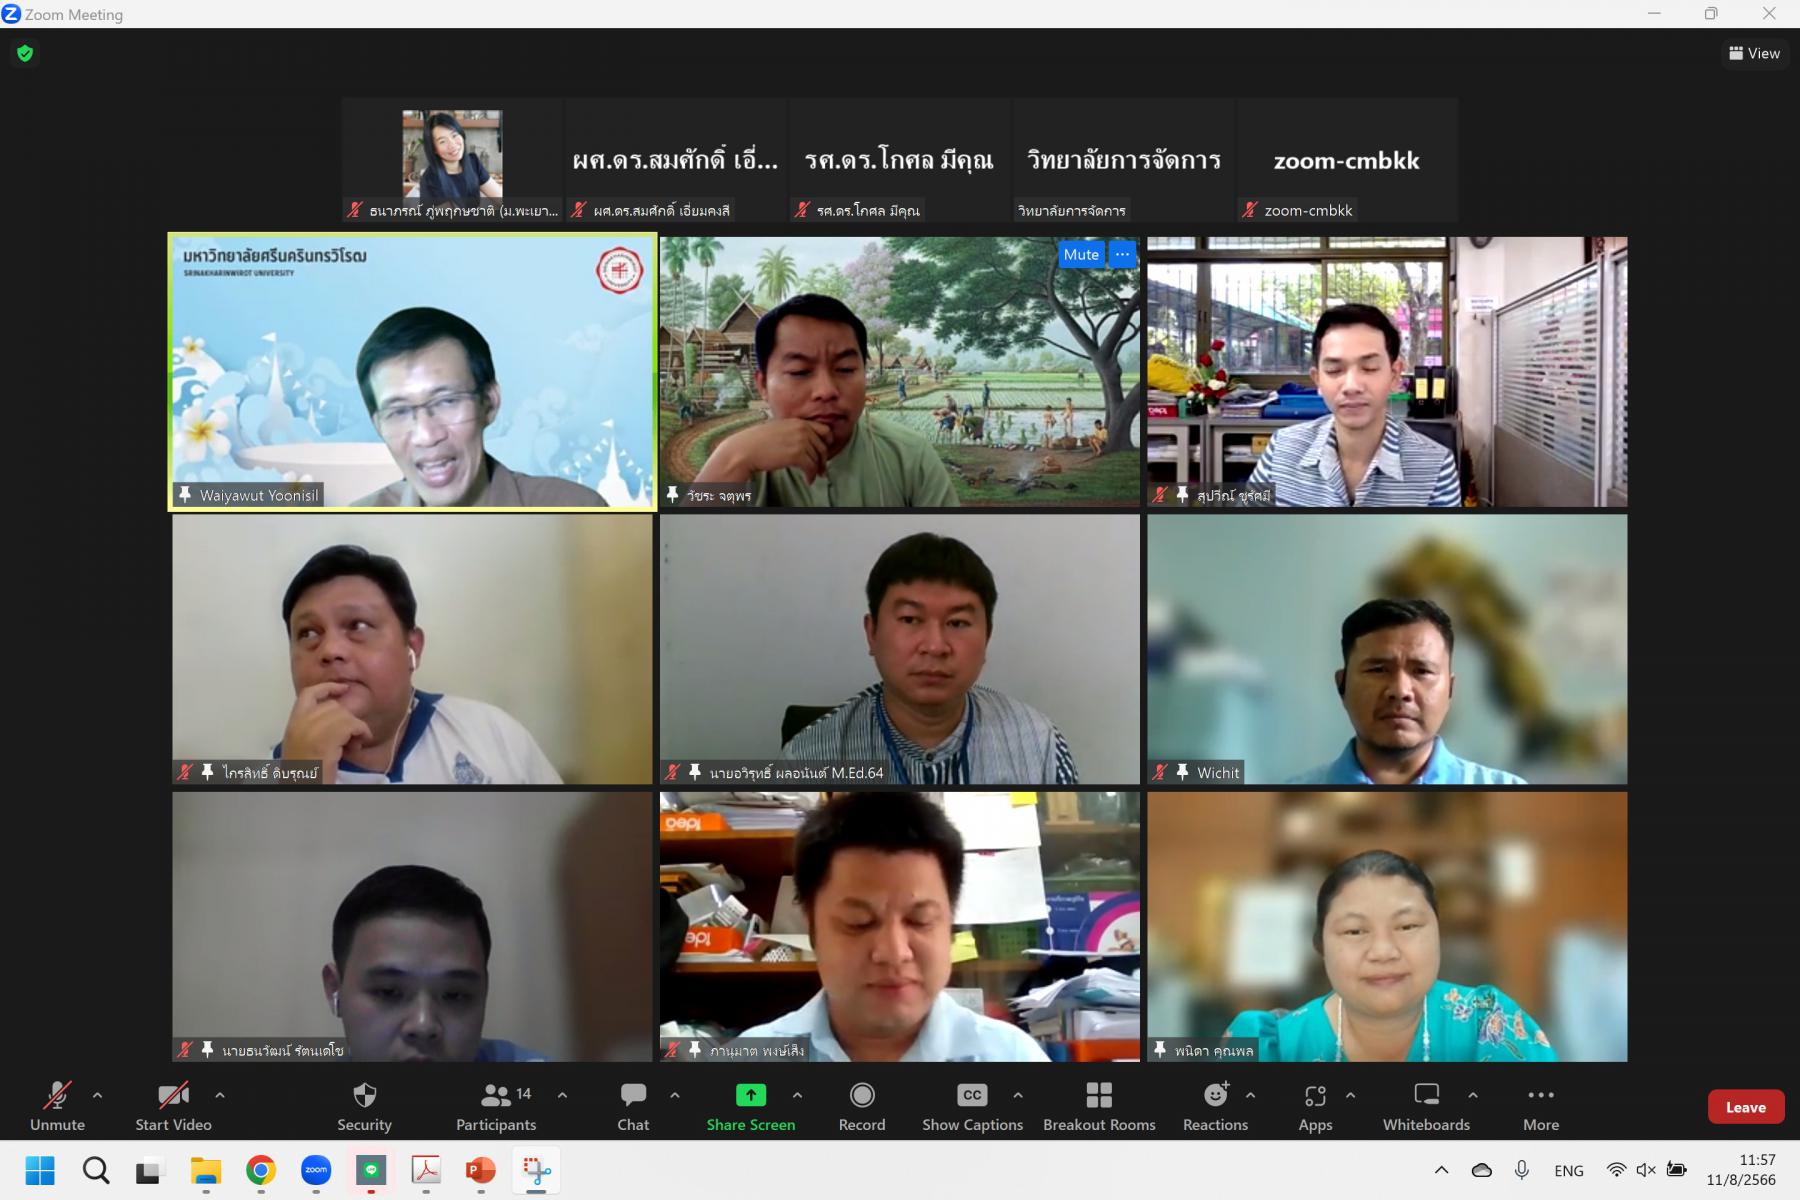Open Snipping Tool from the taskbar
This screenshot has height=1200, width=1800.
(x=537, y=1170)
